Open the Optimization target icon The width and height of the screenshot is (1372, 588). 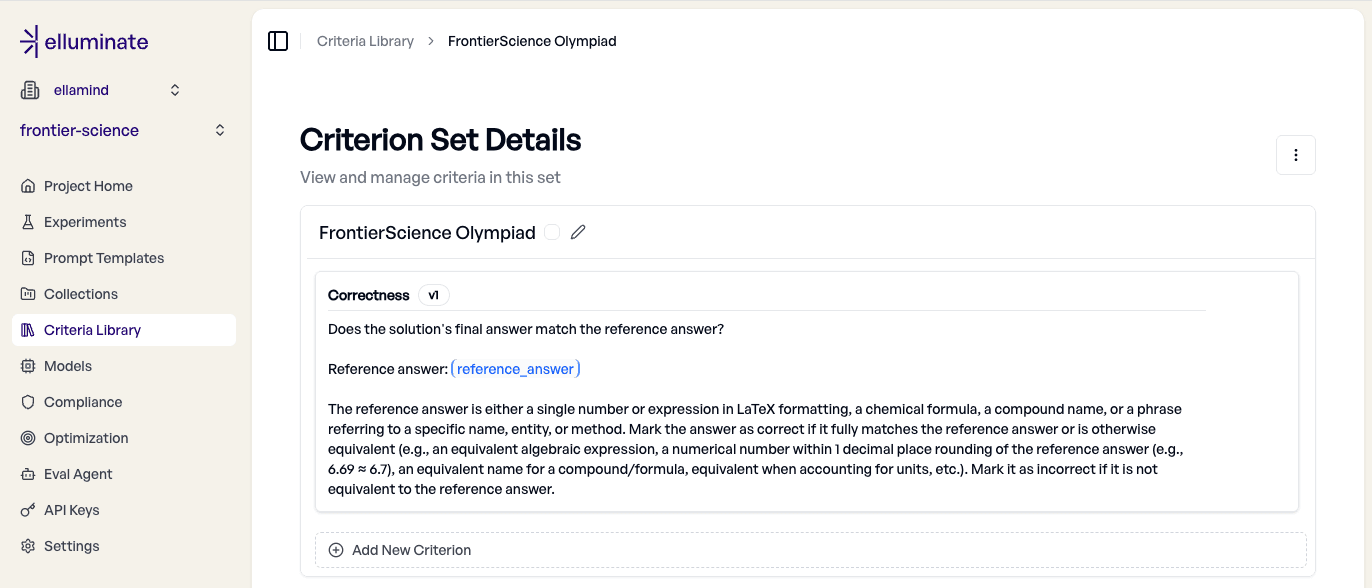[29, 437]
